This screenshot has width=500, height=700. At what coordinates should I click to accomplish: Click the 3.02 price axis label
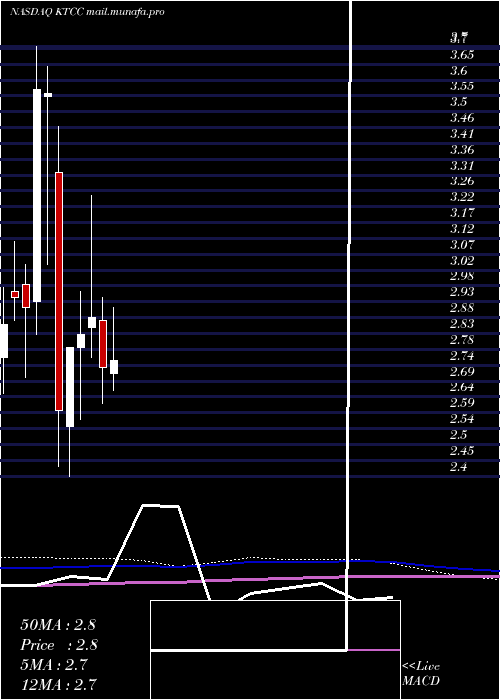pyautogui.click(x=462, y=260)
